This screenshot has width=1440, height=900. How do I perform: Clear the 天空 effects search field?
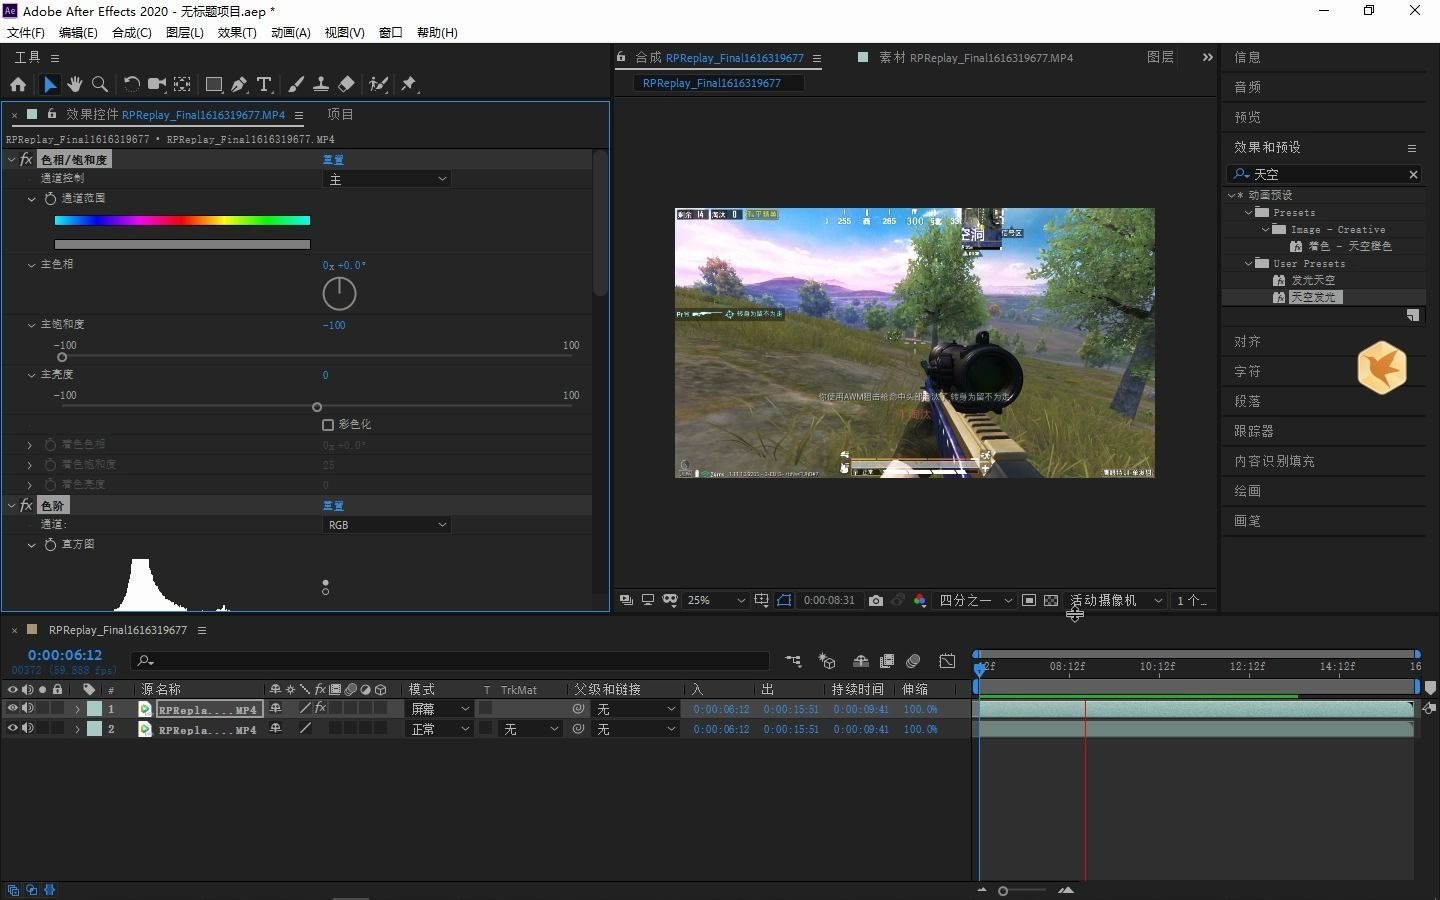(x=1413, y=174)
